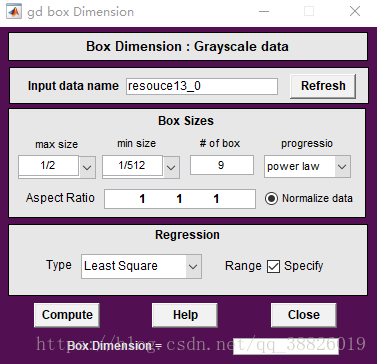
Task: Click the Input data name label
Action: [x=73, y=86]
